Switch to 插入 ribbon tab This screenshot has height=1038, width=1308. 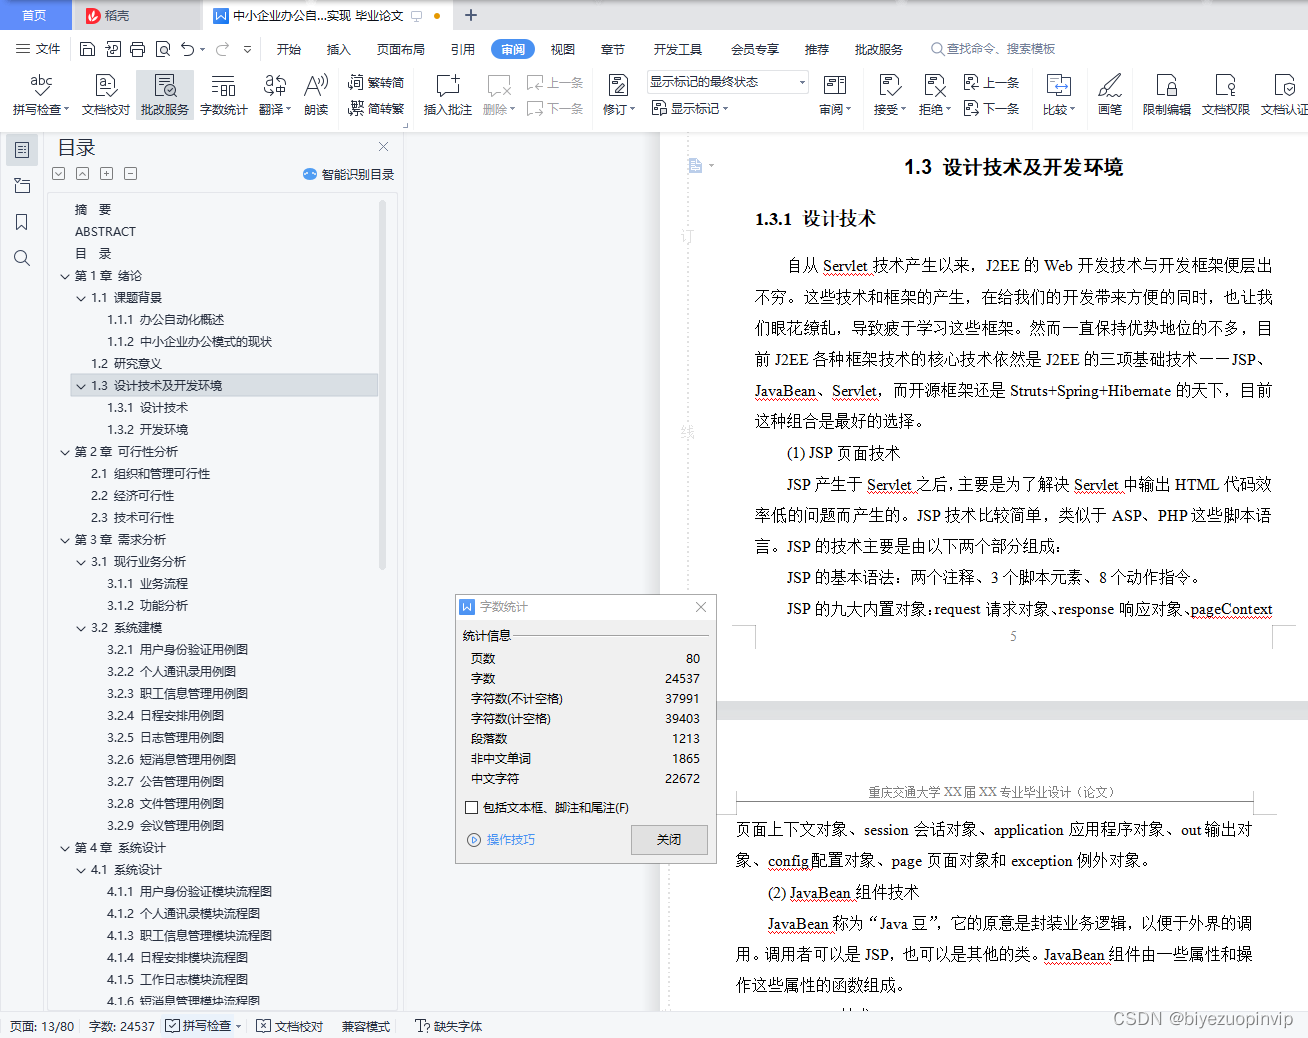(339, 49)
